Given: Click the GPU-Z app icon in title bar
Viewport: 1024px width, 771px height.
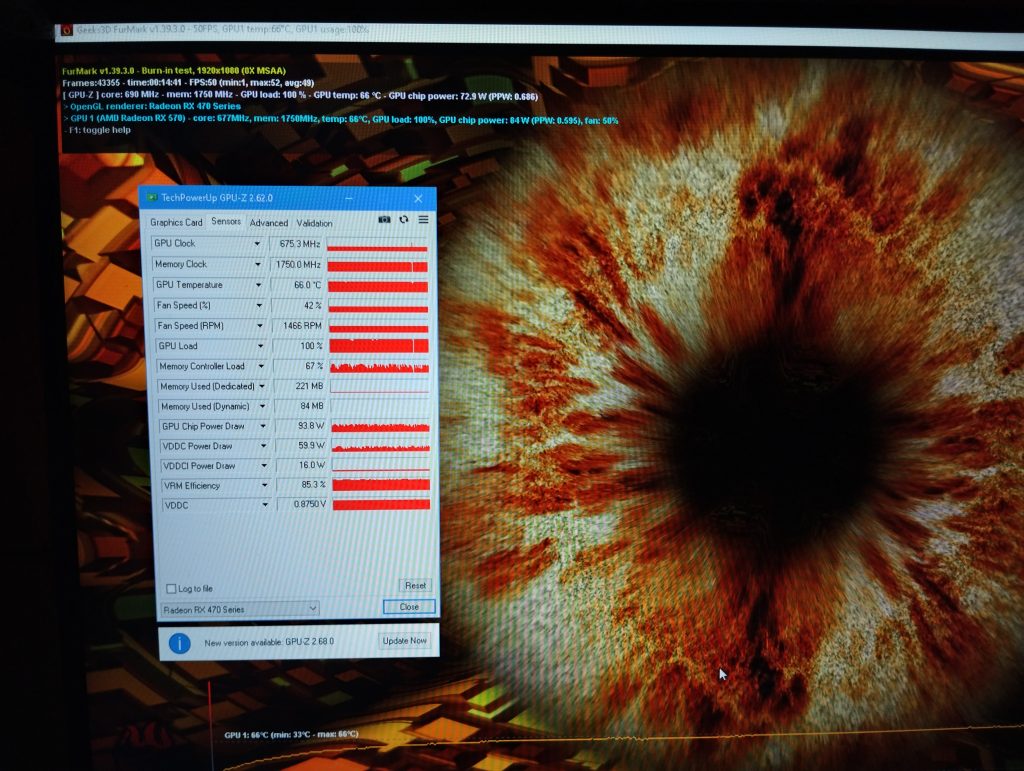Looking at the screenshot, I should 152,198.
